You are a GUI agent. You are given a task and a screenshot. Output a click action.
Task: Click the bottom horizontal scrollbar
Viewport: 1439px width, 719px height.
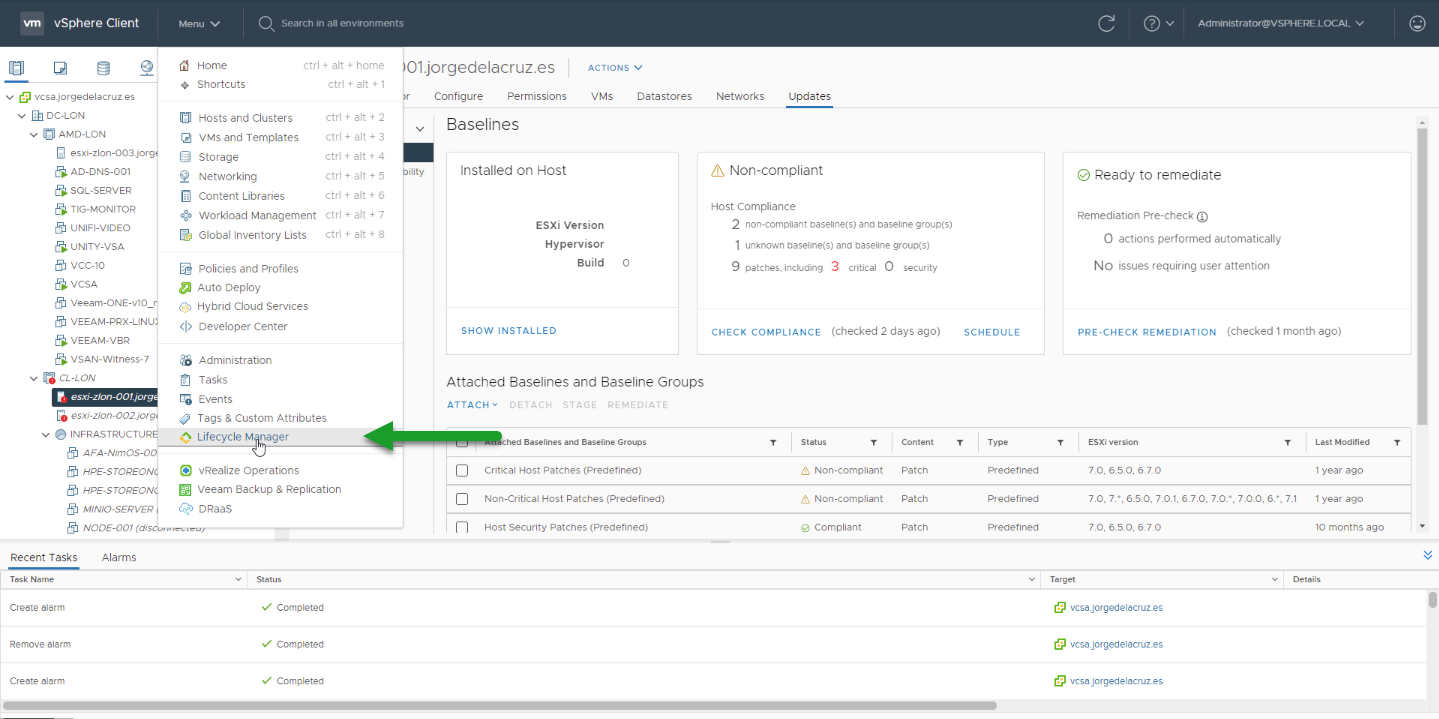coord(500,705)
